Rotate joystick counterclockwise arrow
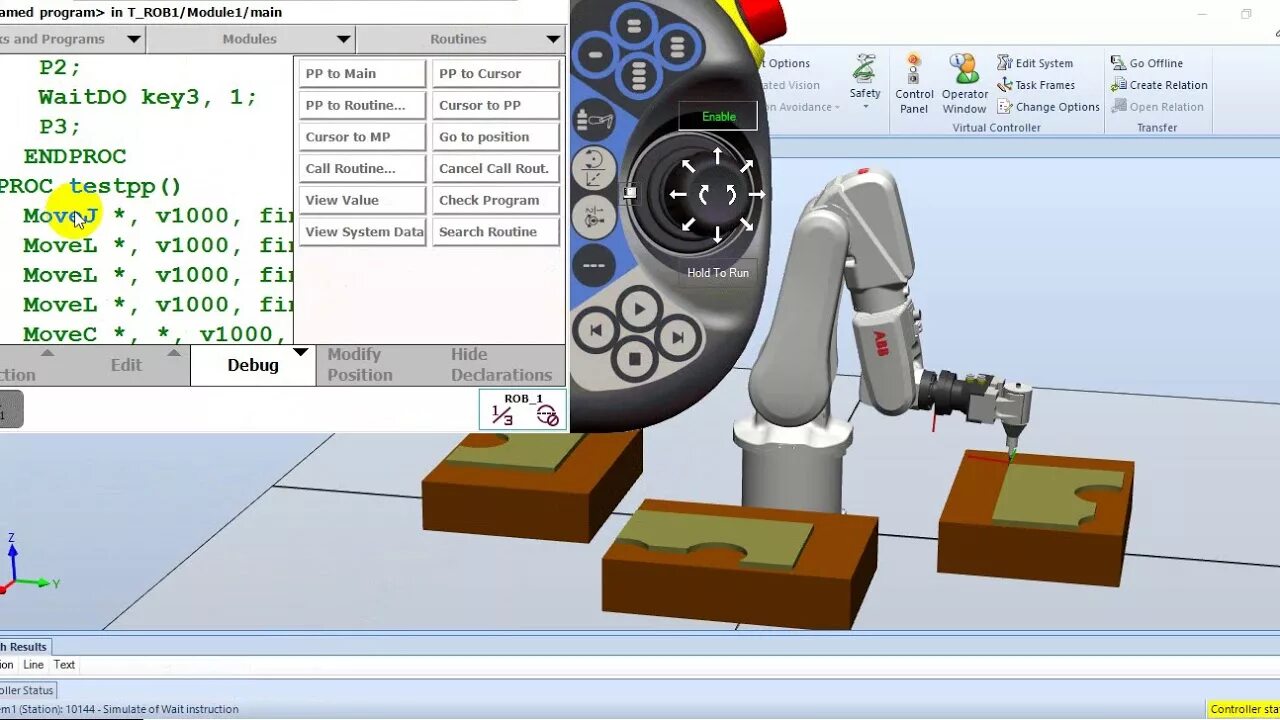The image size is (1280, 720). pos(704,195)
